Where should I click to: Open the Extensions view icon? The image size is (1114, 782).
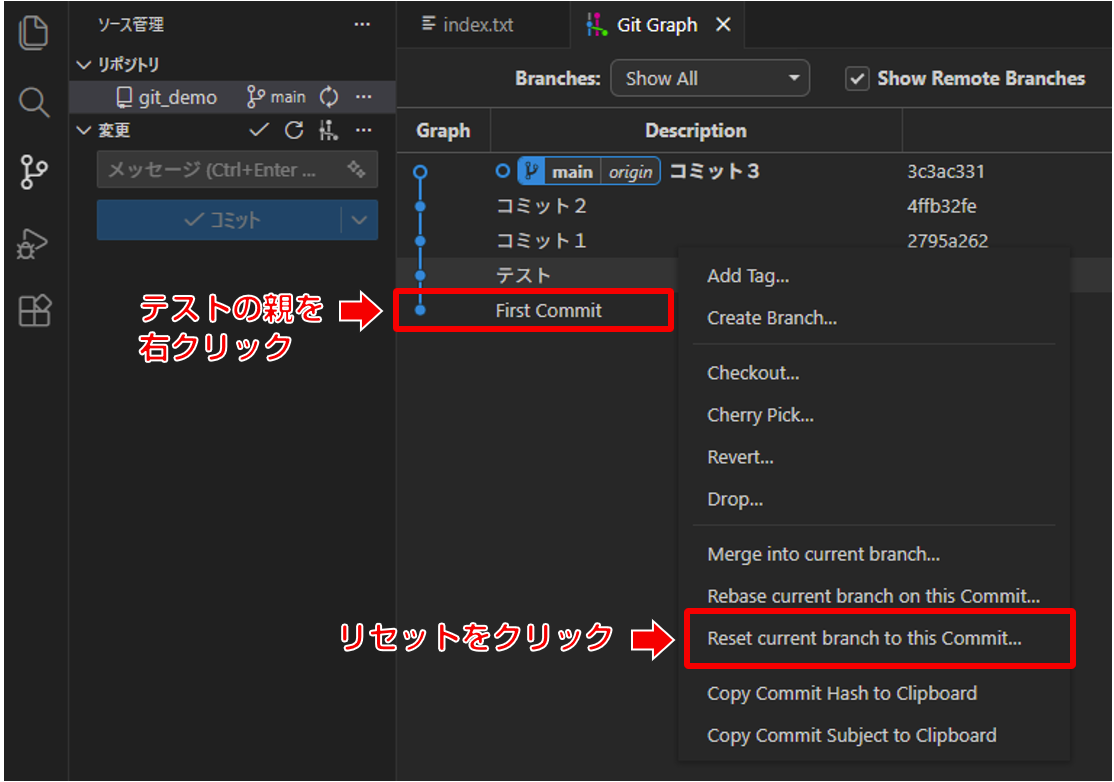tap(34, 312)
